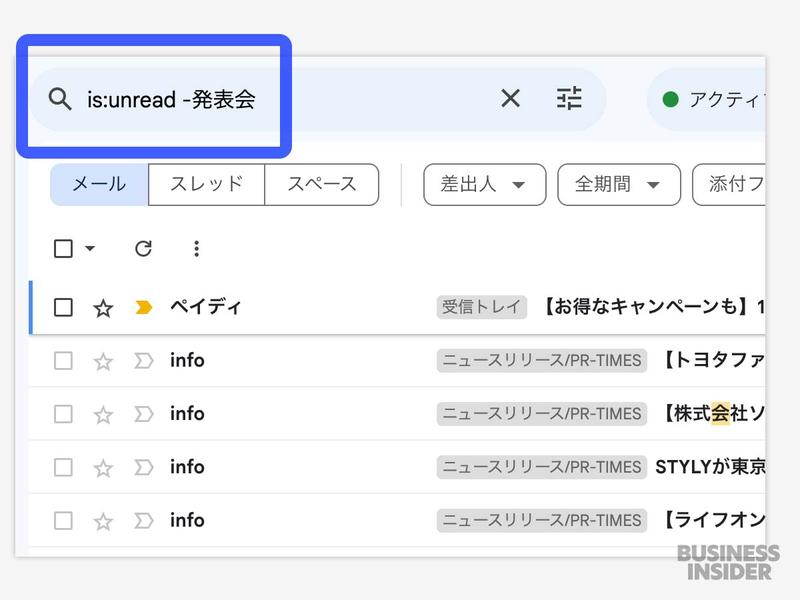Star the ペイディ email
The height and width of the screenshot is (600, 800).
[103, 308]
